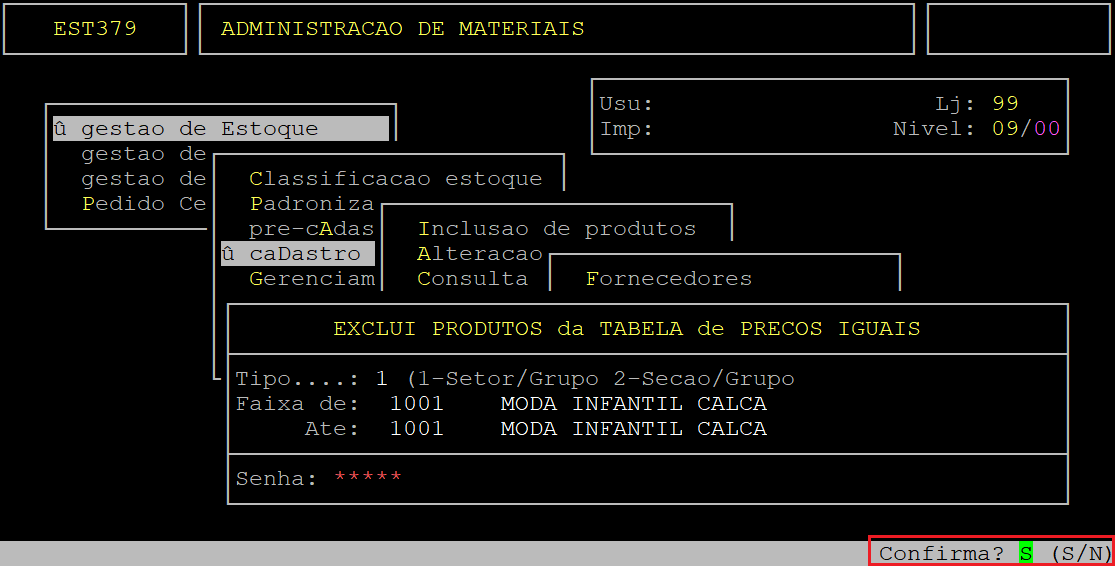Focus the Senha password field

[368, 478]
